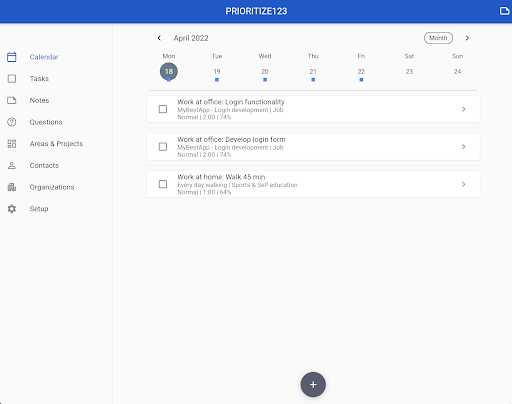Expand Walk 45 min task chevron

point(463,184)
